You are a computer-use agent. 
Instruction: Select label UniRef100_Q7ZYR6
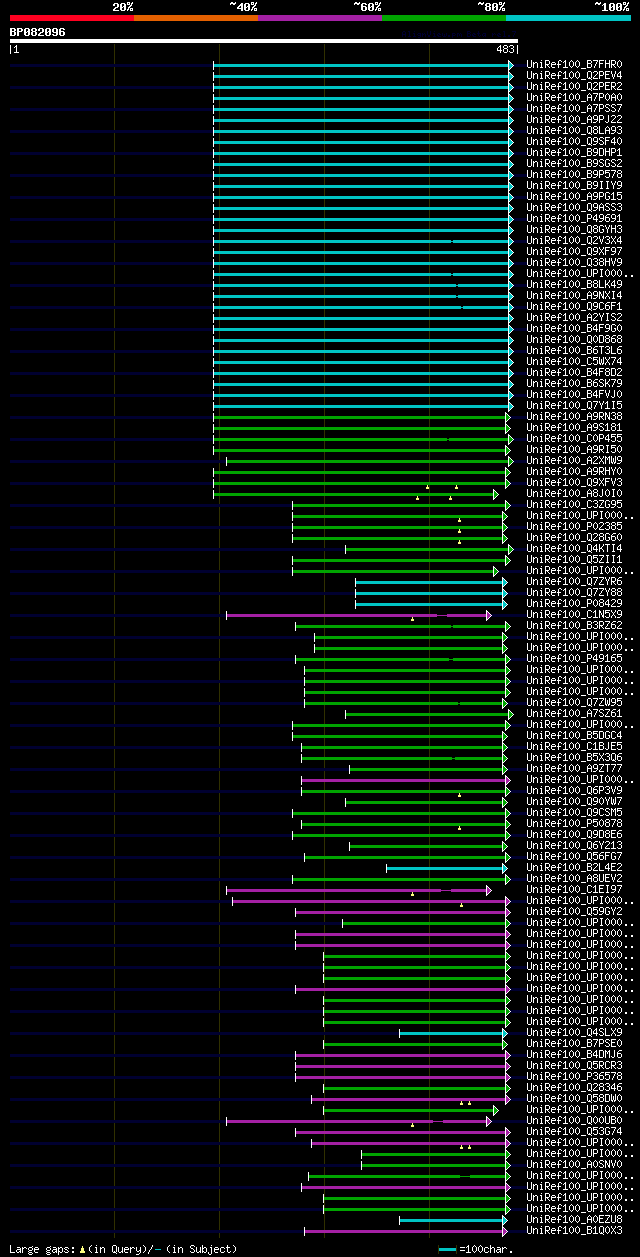coord(574,581)
